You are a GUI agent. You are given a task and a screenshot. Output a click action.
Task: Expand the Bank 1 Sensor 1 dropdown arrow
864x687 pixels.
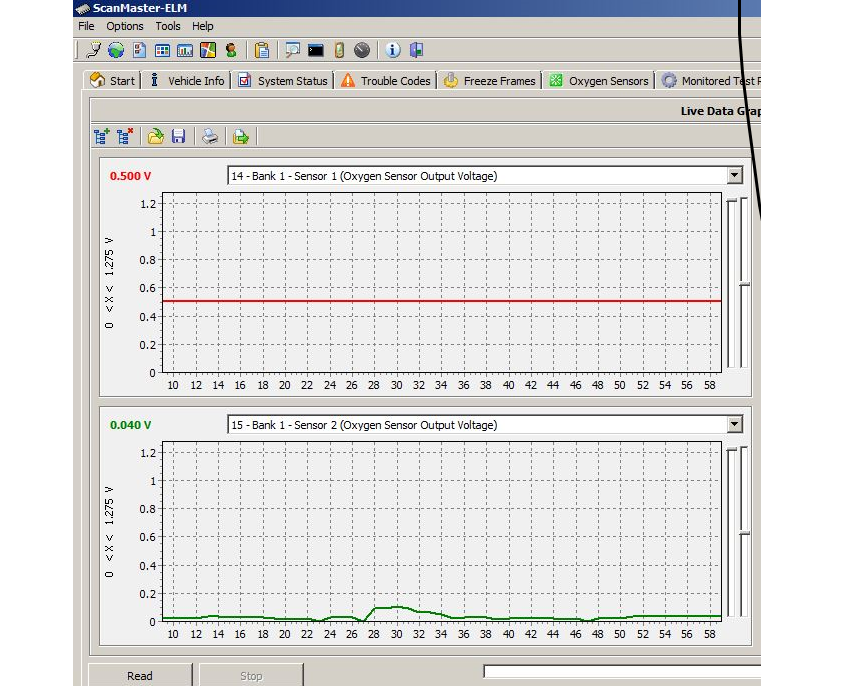(735, 175)
